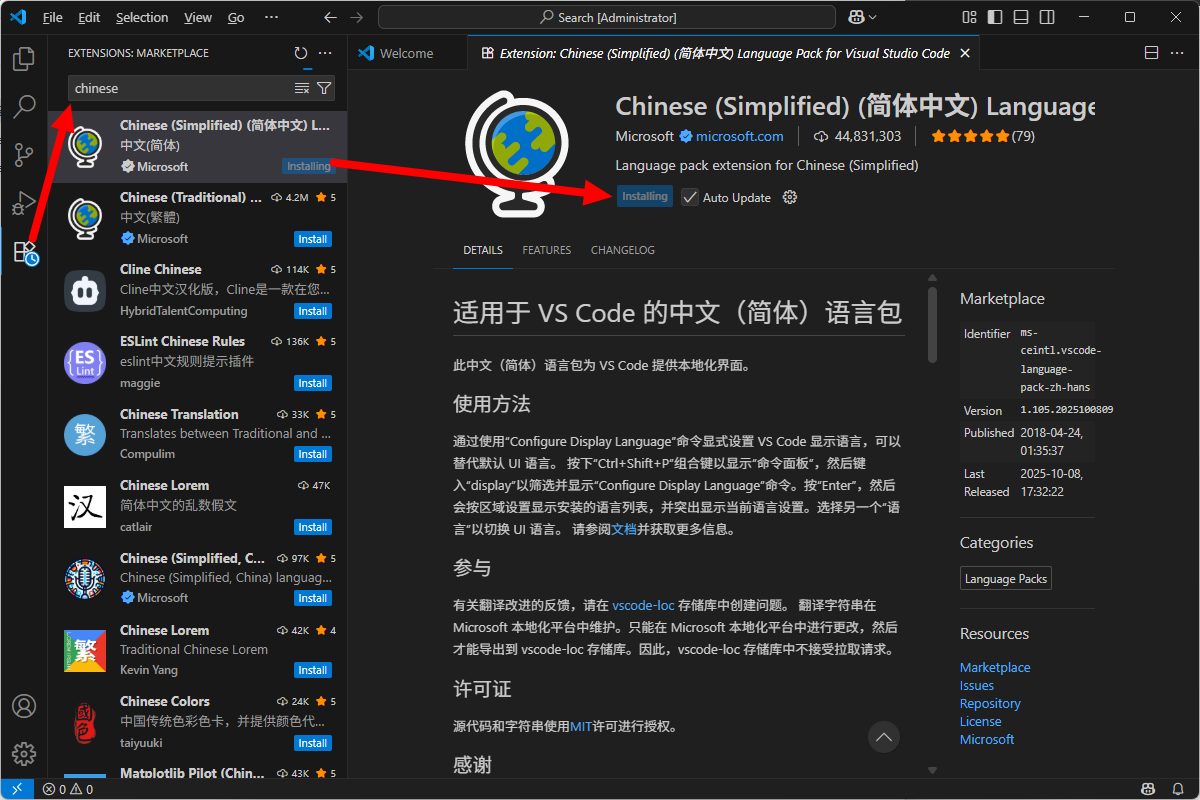Split the editor to the right

pyautogui.click(x=1151, y=53)
